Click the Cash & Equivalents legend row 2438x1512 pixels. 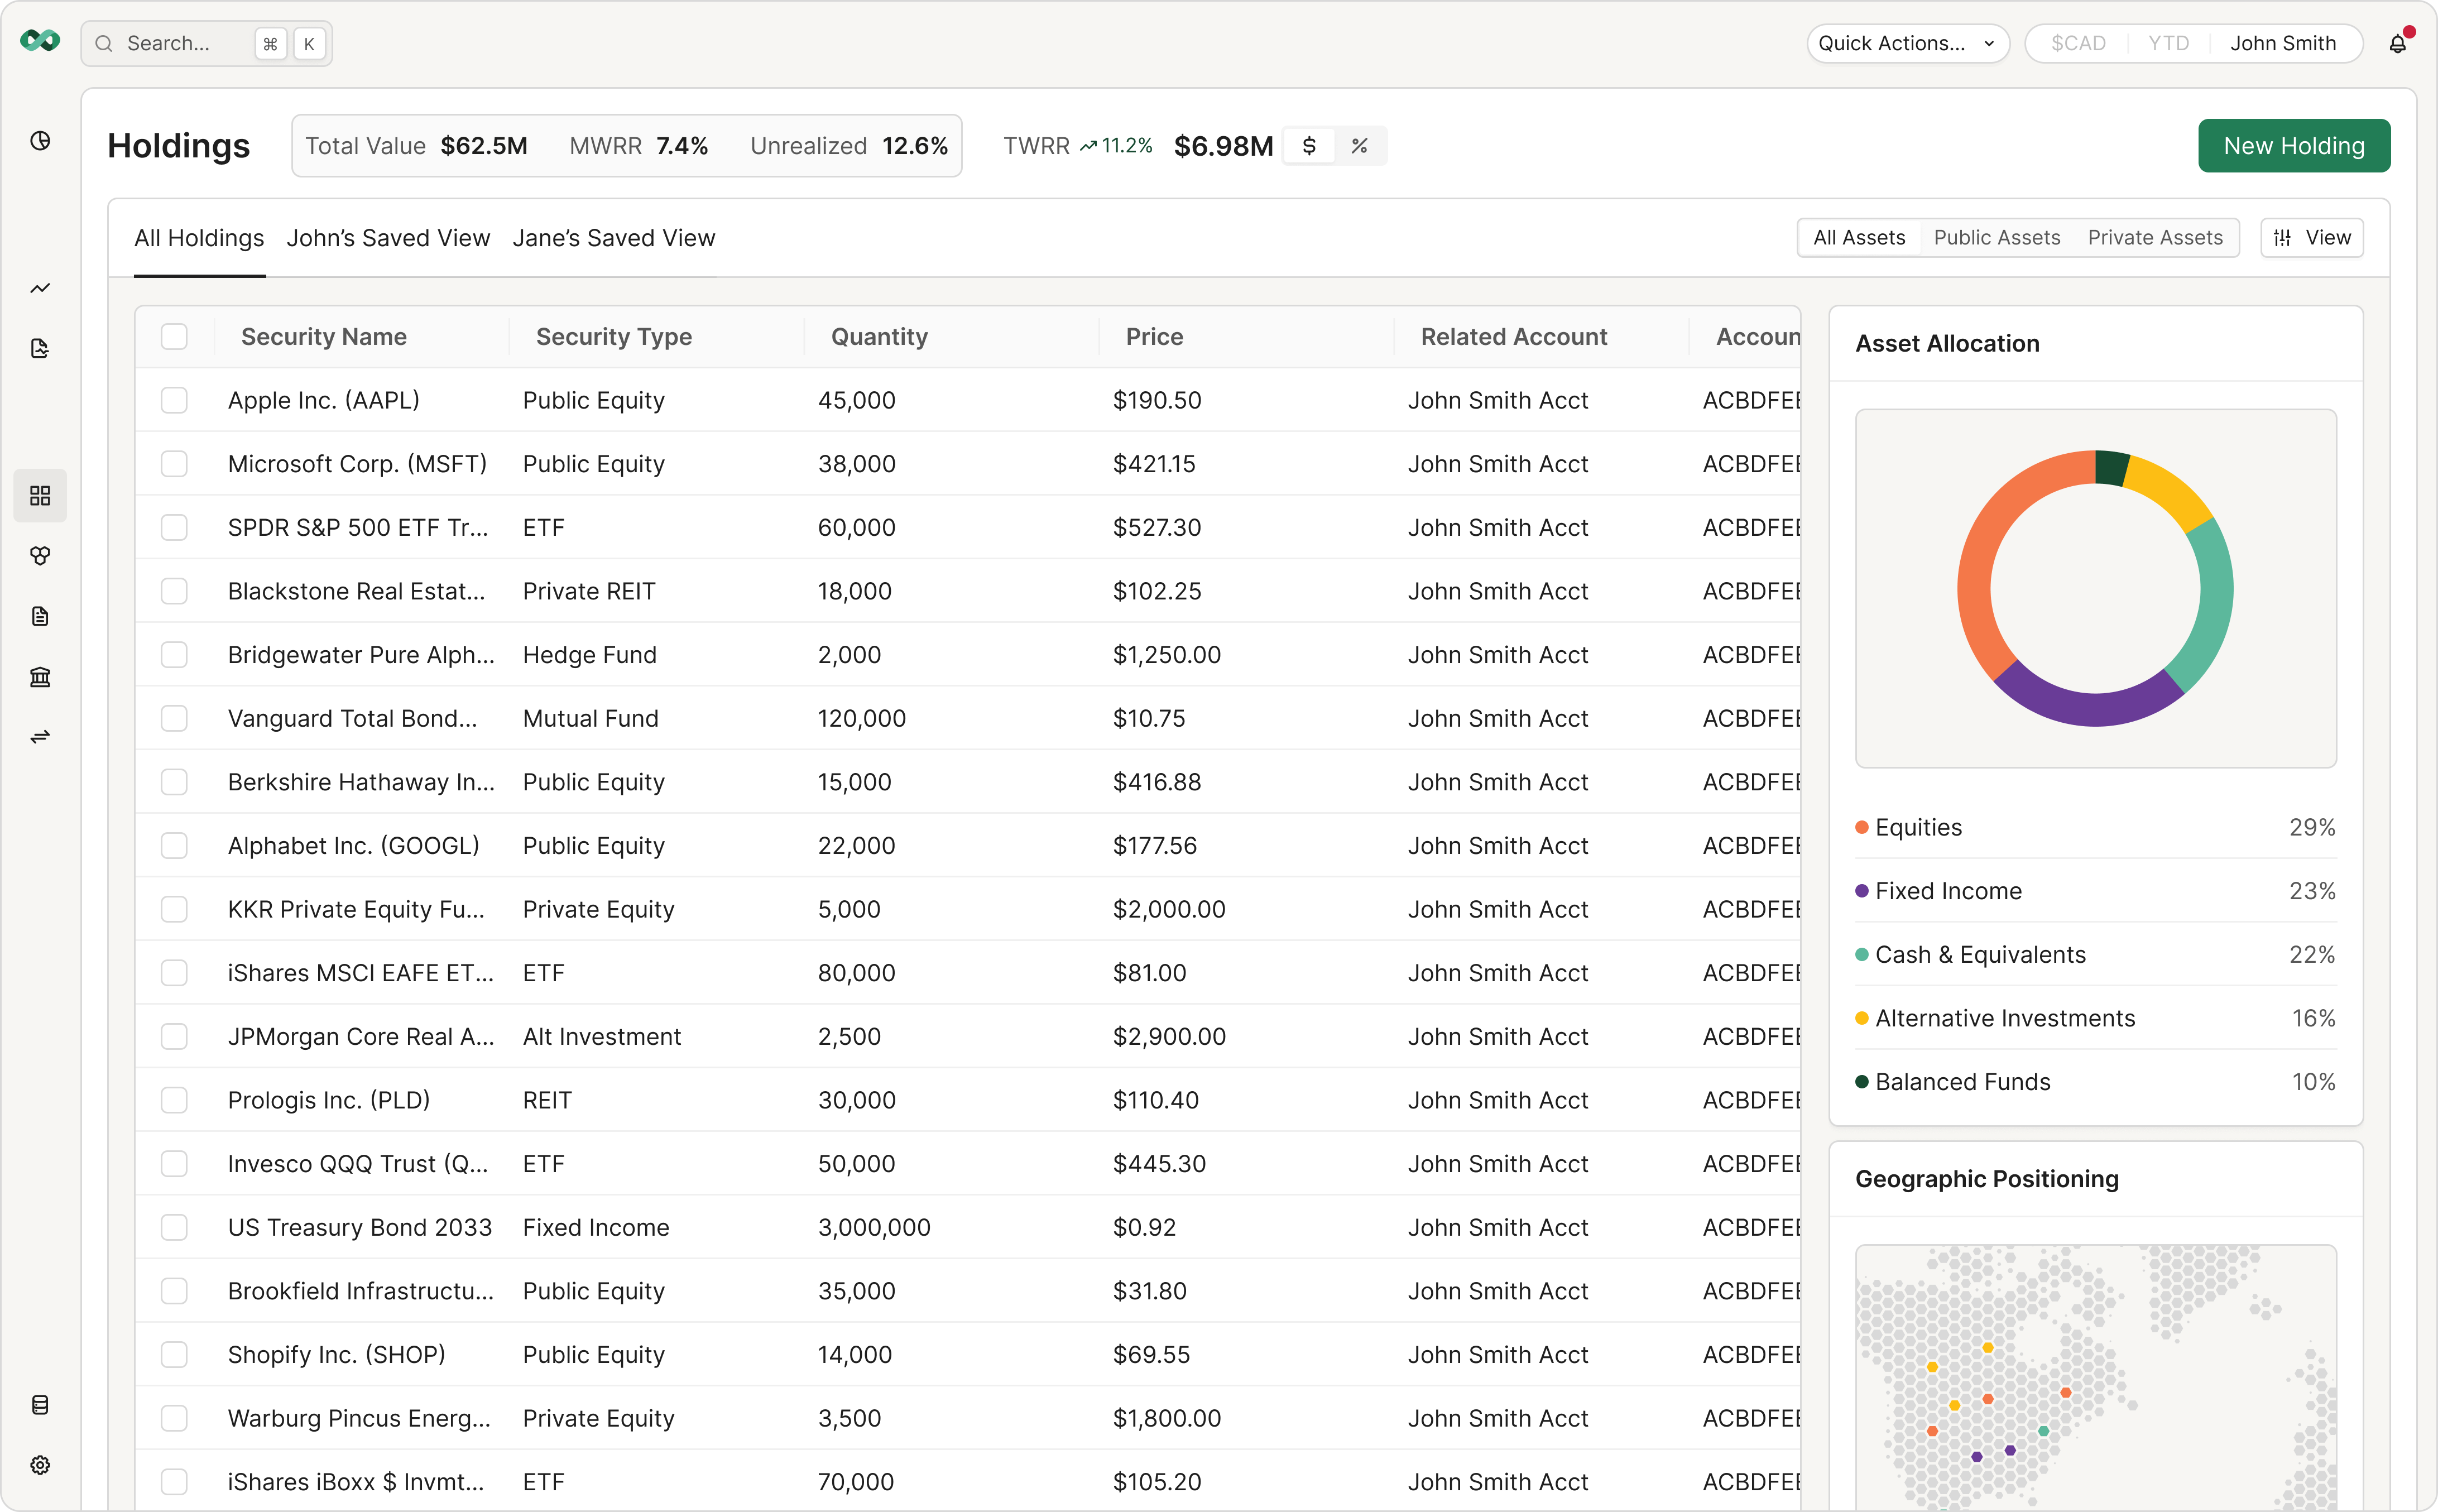[x=2095, y=955]
